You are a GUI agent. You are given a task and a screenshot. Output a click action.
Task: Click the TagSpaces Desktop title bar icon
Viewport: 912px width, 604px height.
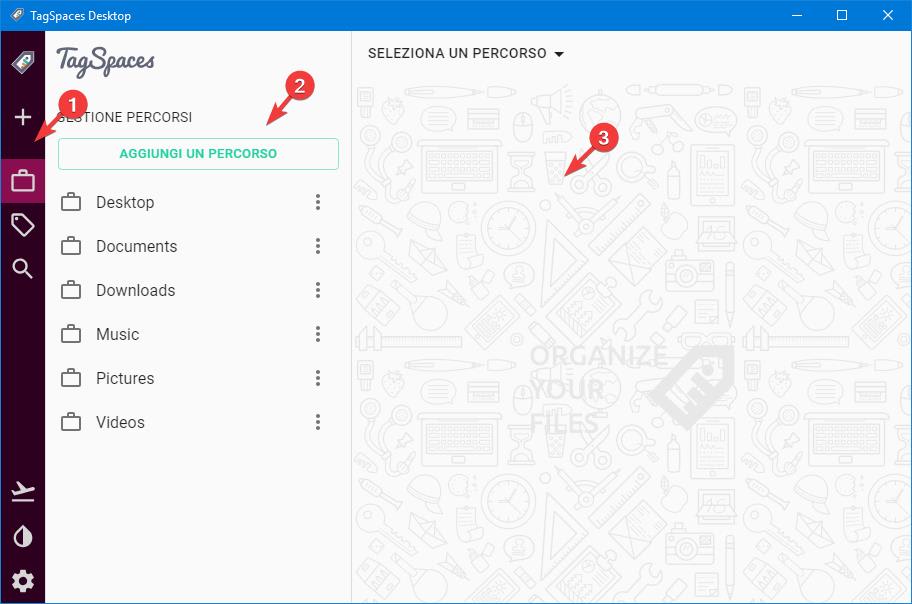click(17, 15)
